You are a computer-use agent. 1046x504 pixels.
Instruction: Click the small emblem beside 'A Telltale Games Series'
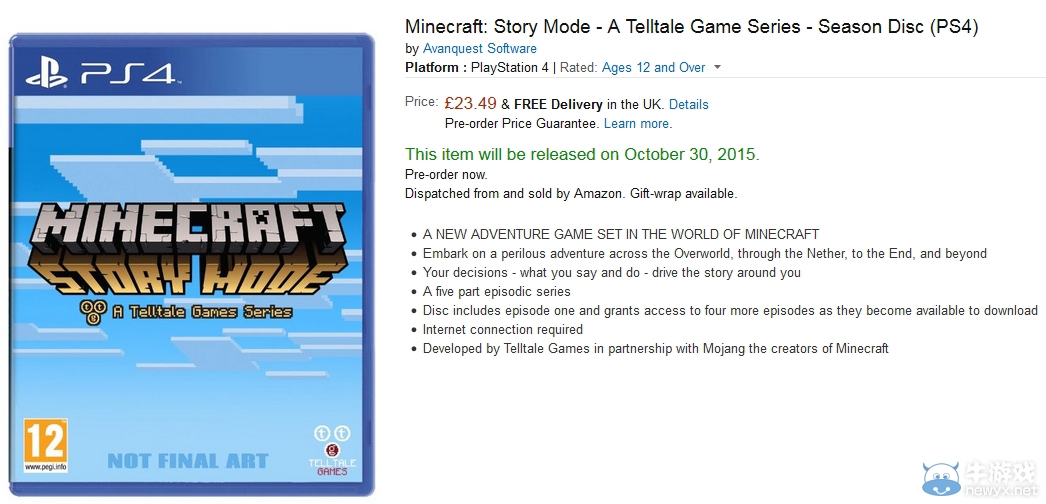(94, 312)
